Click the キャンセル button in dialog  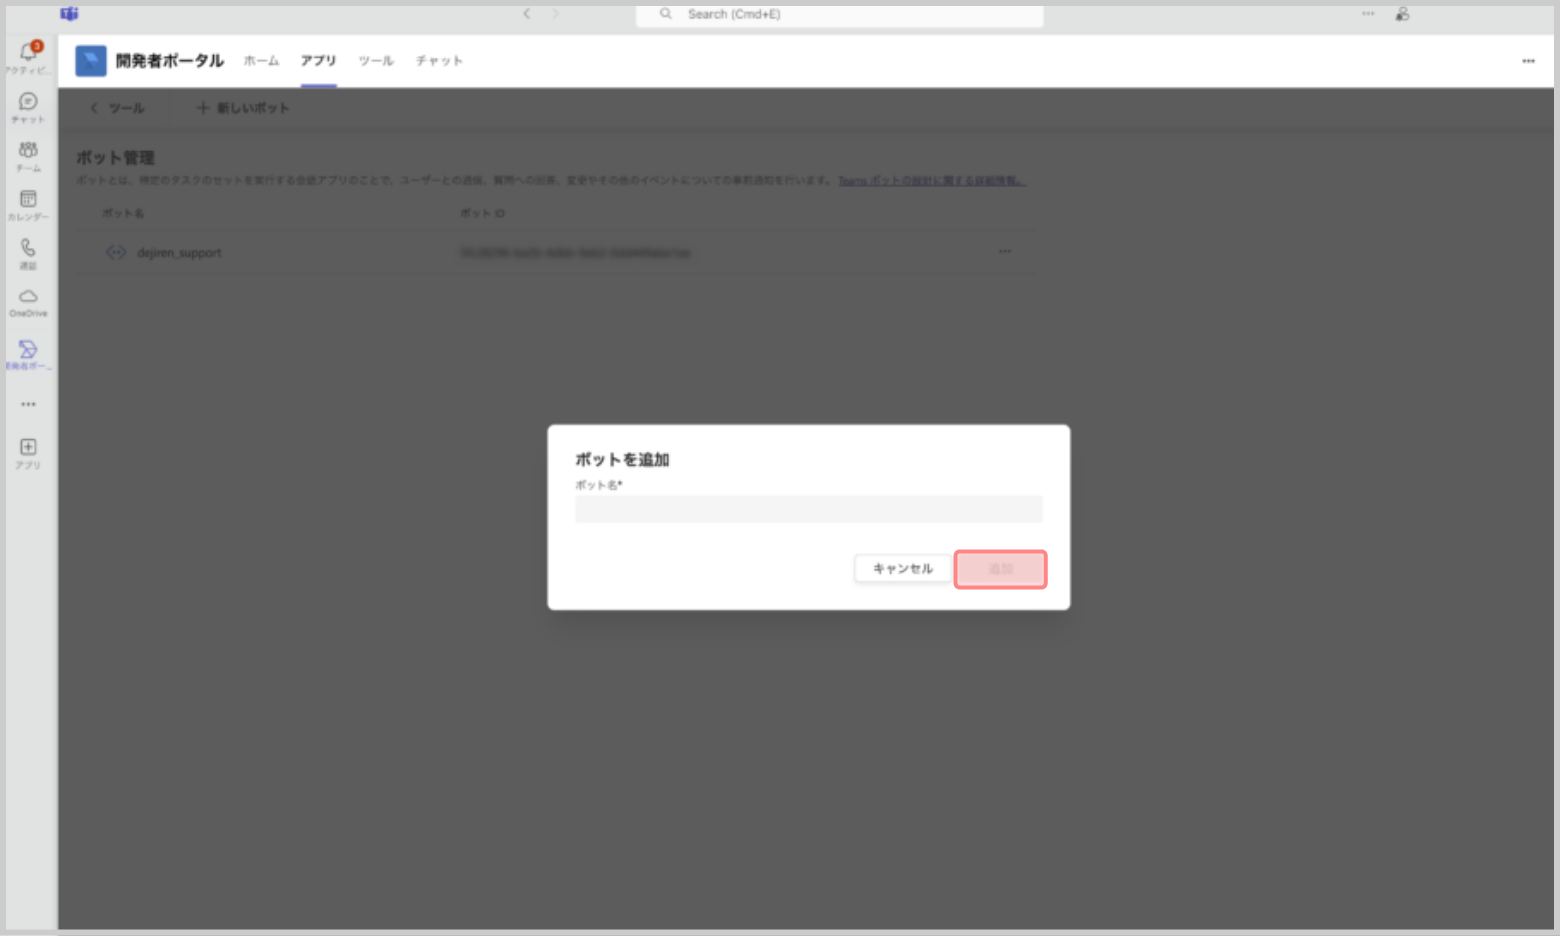(x=902, y=569)
